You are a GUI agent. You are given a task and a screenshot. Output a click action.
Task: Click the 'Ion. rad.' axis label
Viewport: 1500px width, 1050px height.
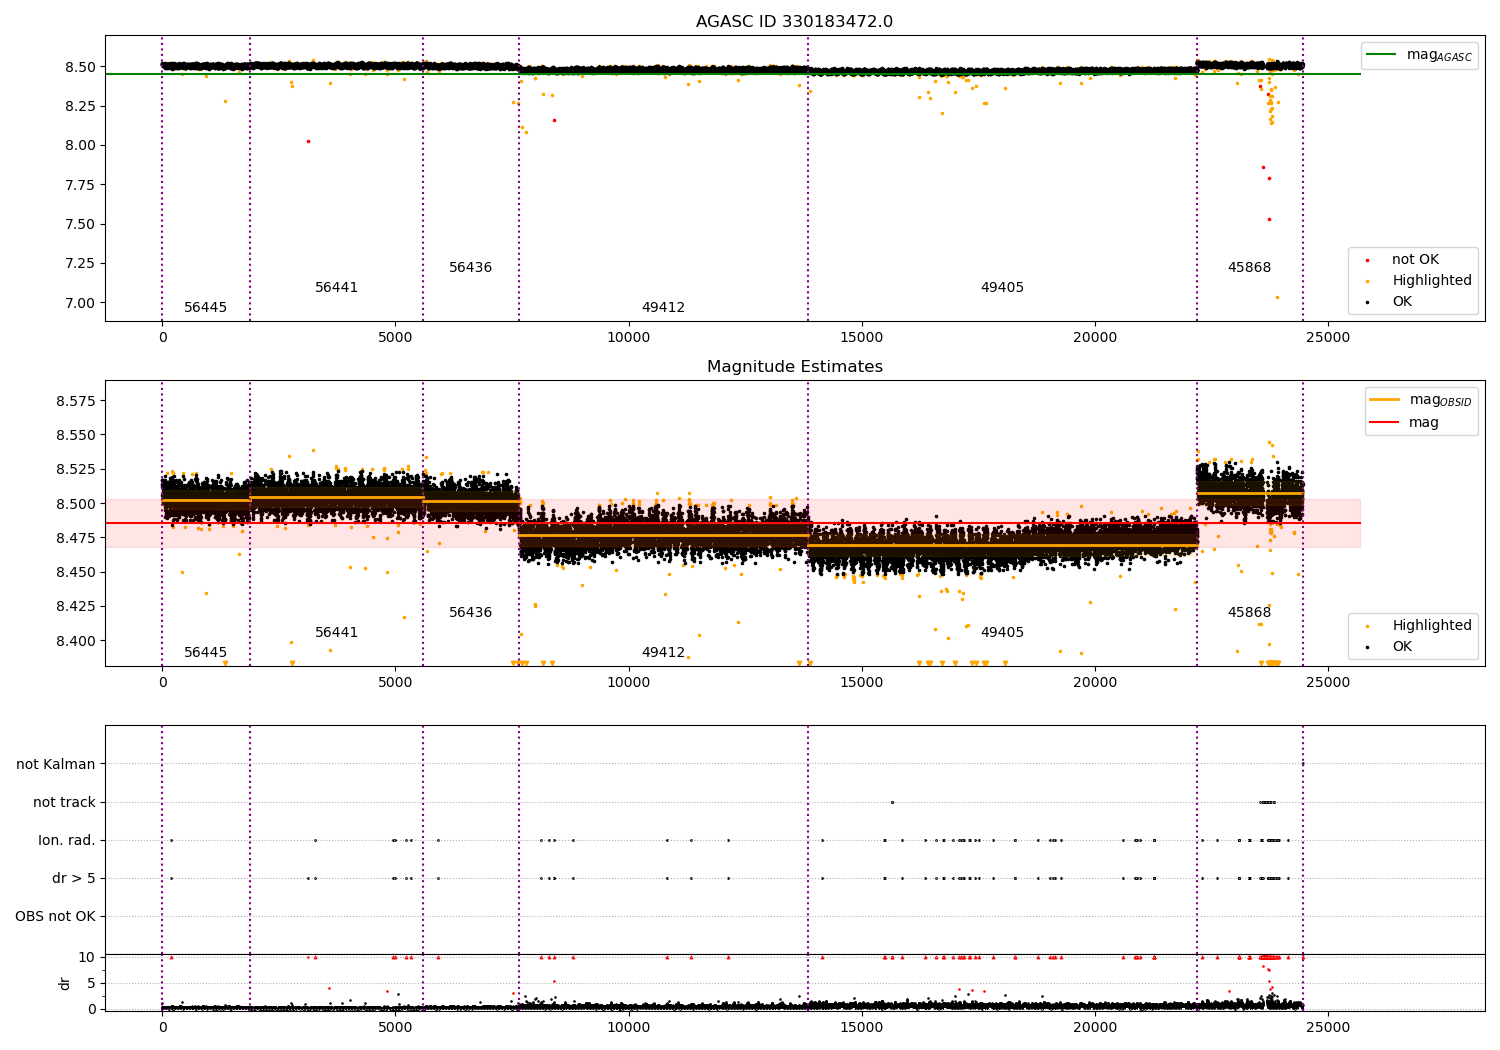click(x=67, y=841)
